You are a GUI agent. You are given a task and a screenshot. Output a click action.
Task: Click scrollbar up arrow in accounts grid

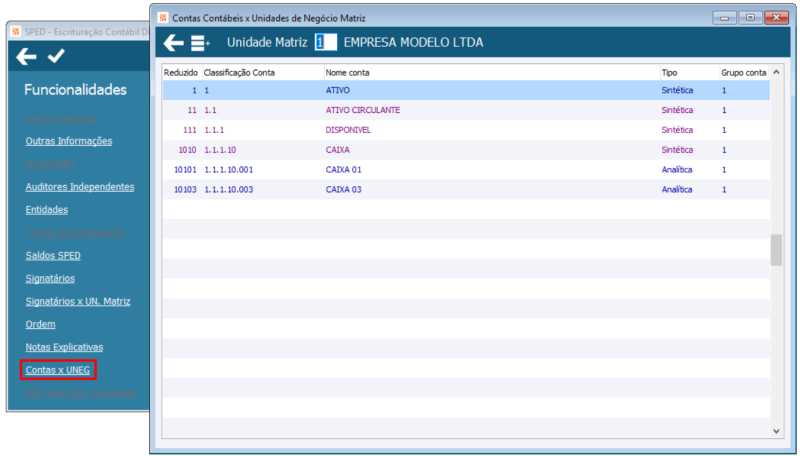[x=776, y=72]
